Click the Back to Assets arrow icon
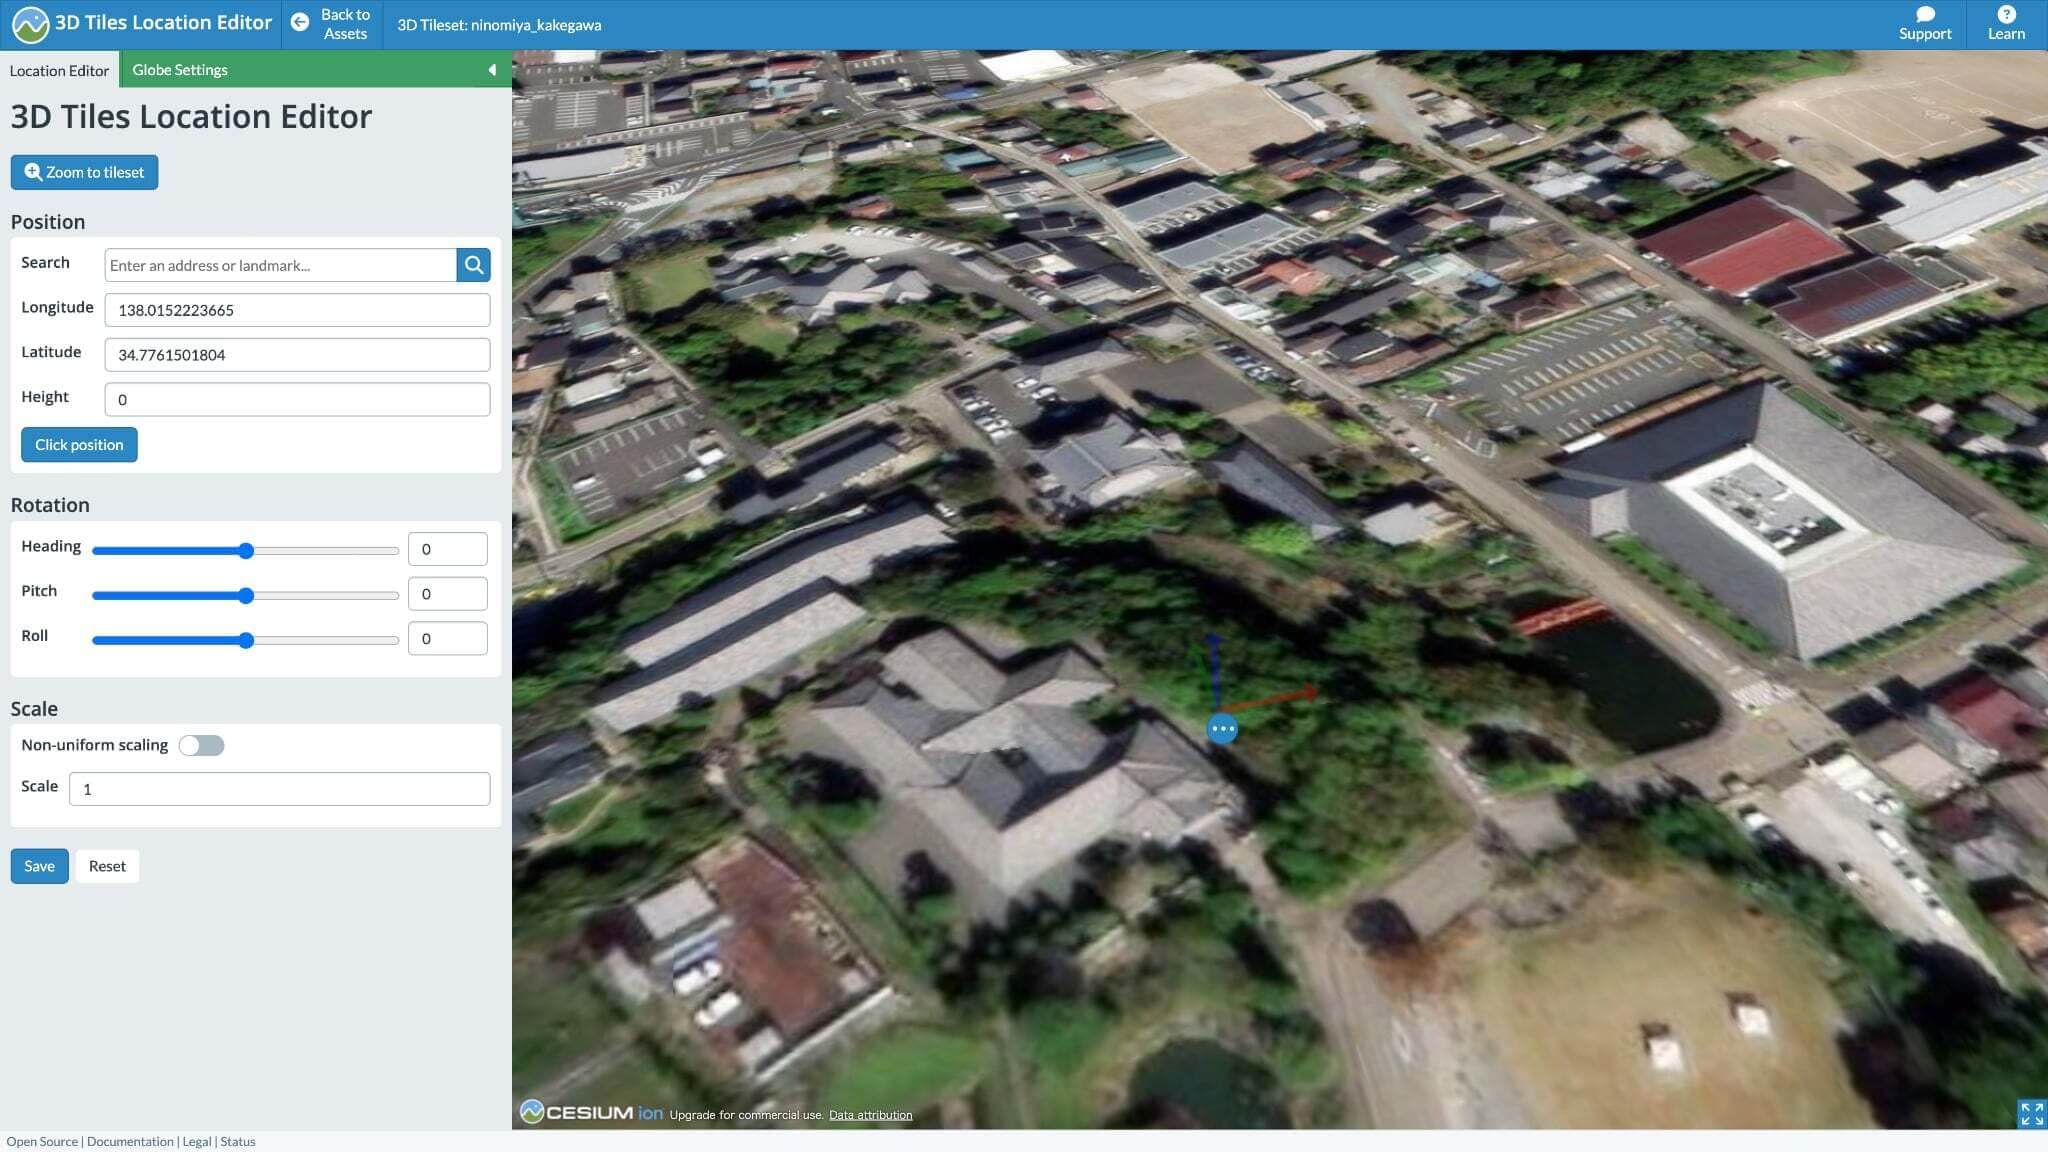This screenshot has height=1152, width=2048. (x=299, y=22)
